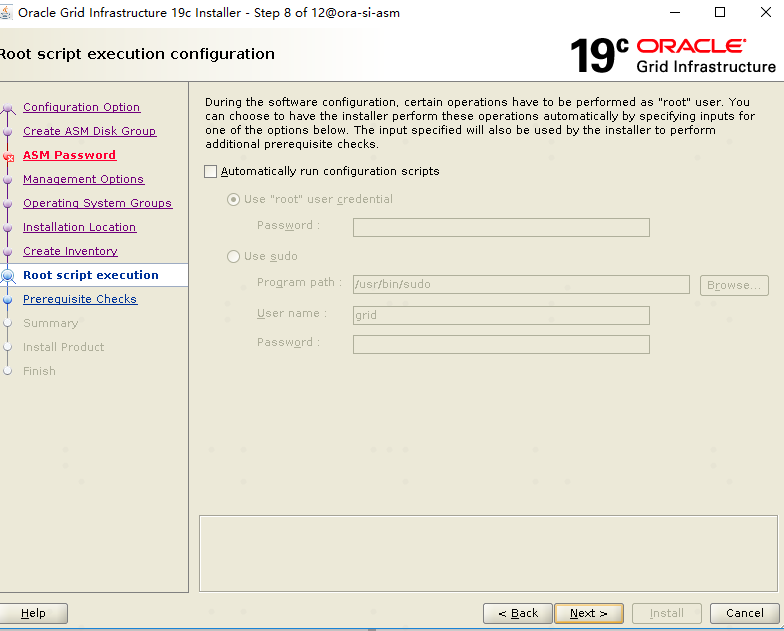This screenshot has width=784, height=631.
Task: Click the root credential Password field
Action: (501, 228)
